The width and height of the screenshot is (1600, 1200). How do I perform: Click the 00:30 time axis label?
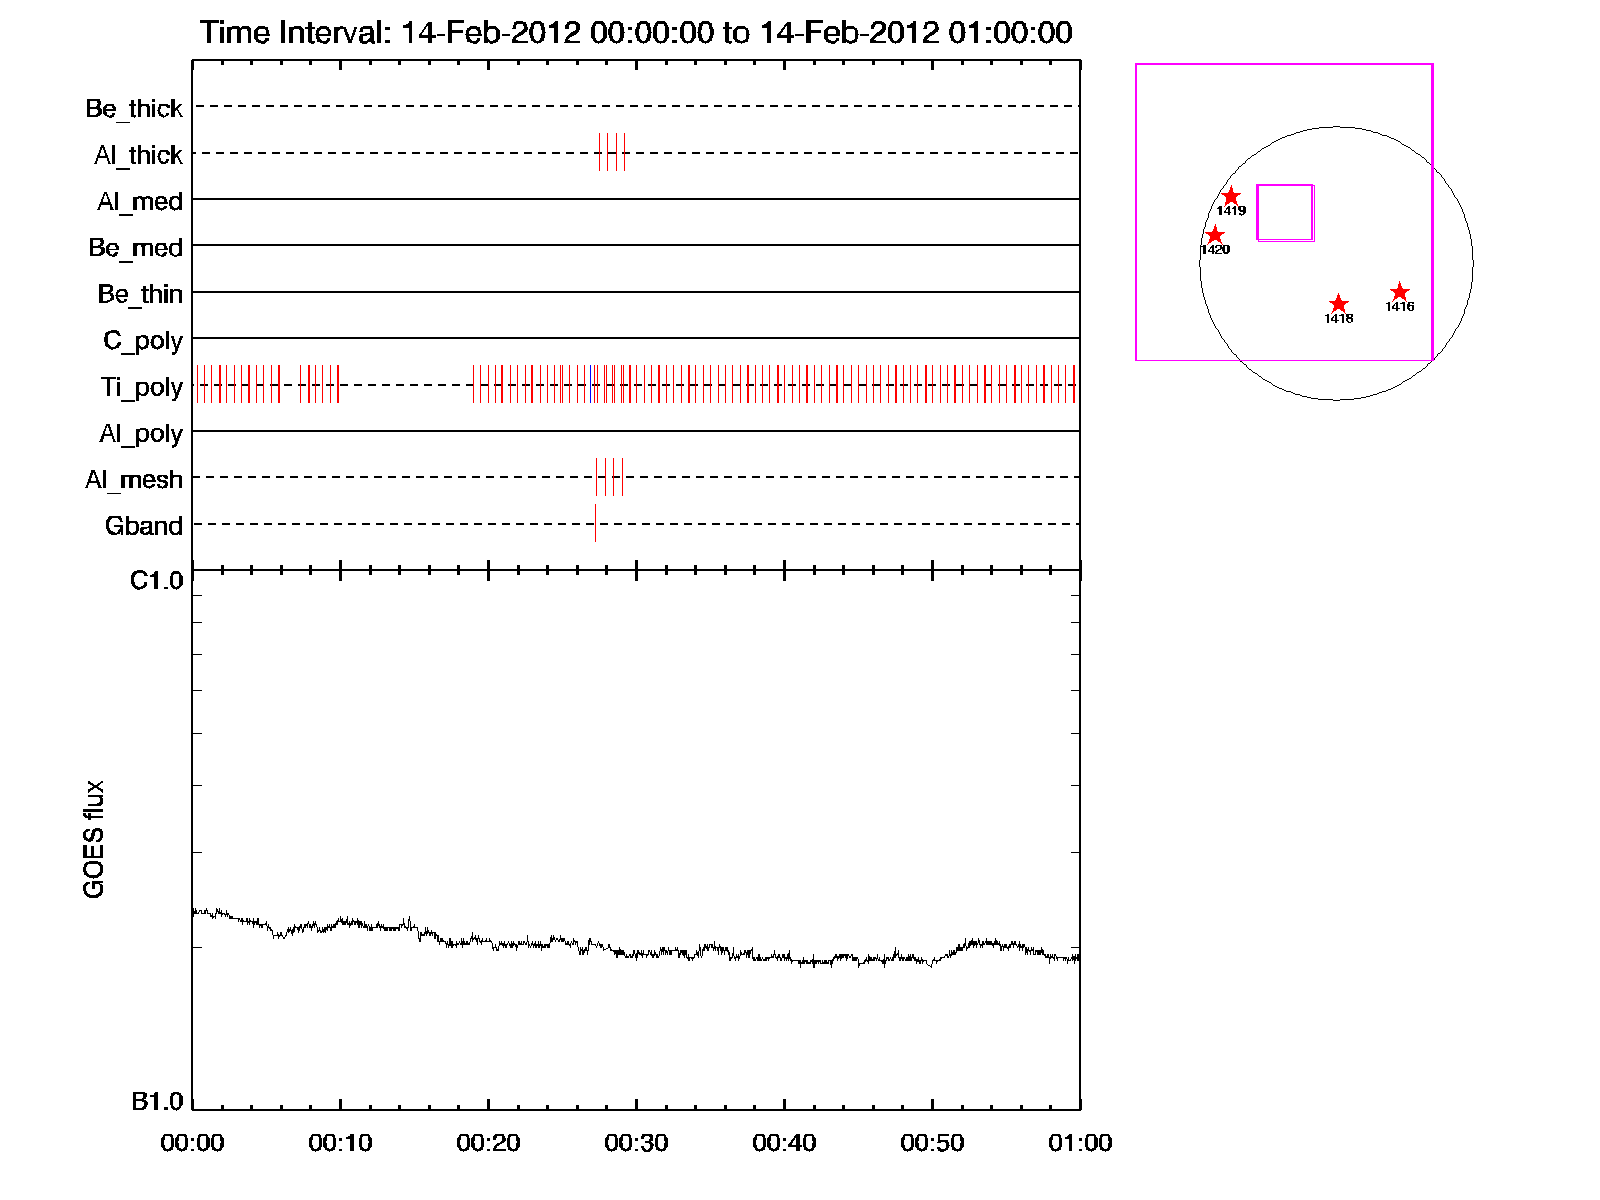(x=636, y=1143)
